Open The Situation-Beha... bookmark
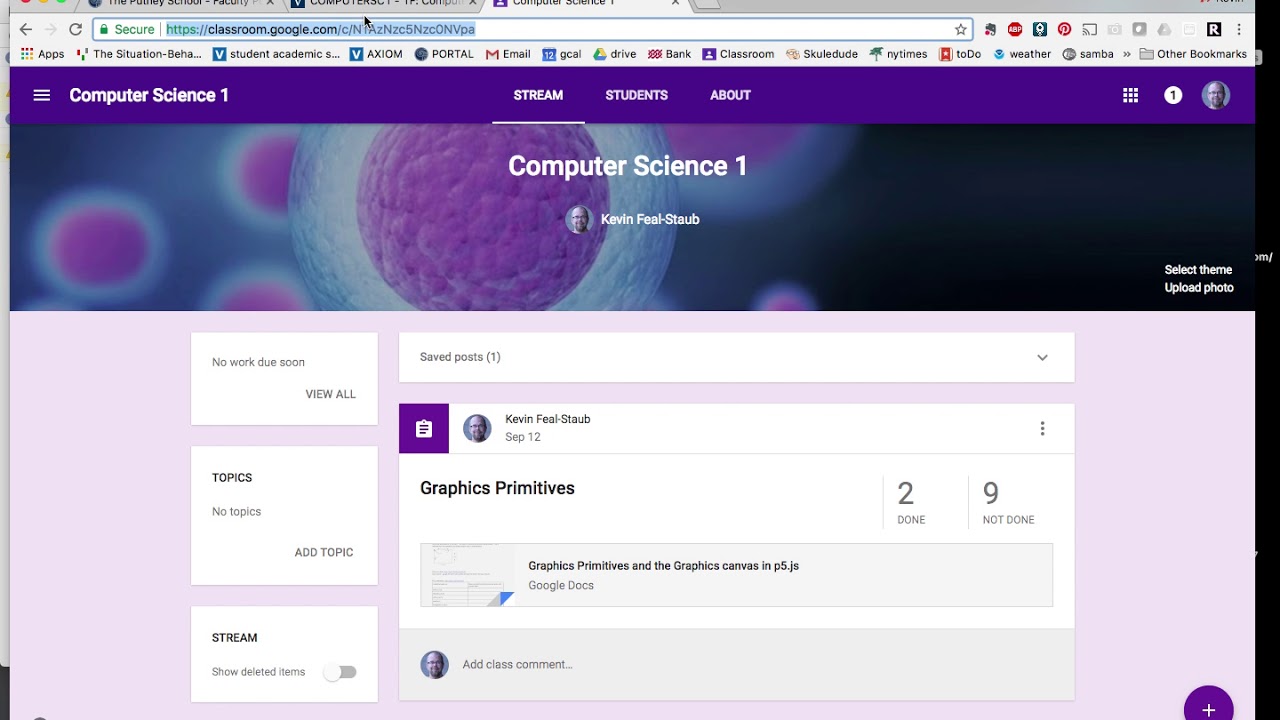Screen dimensions: 1280x720 tap(139, 54)
